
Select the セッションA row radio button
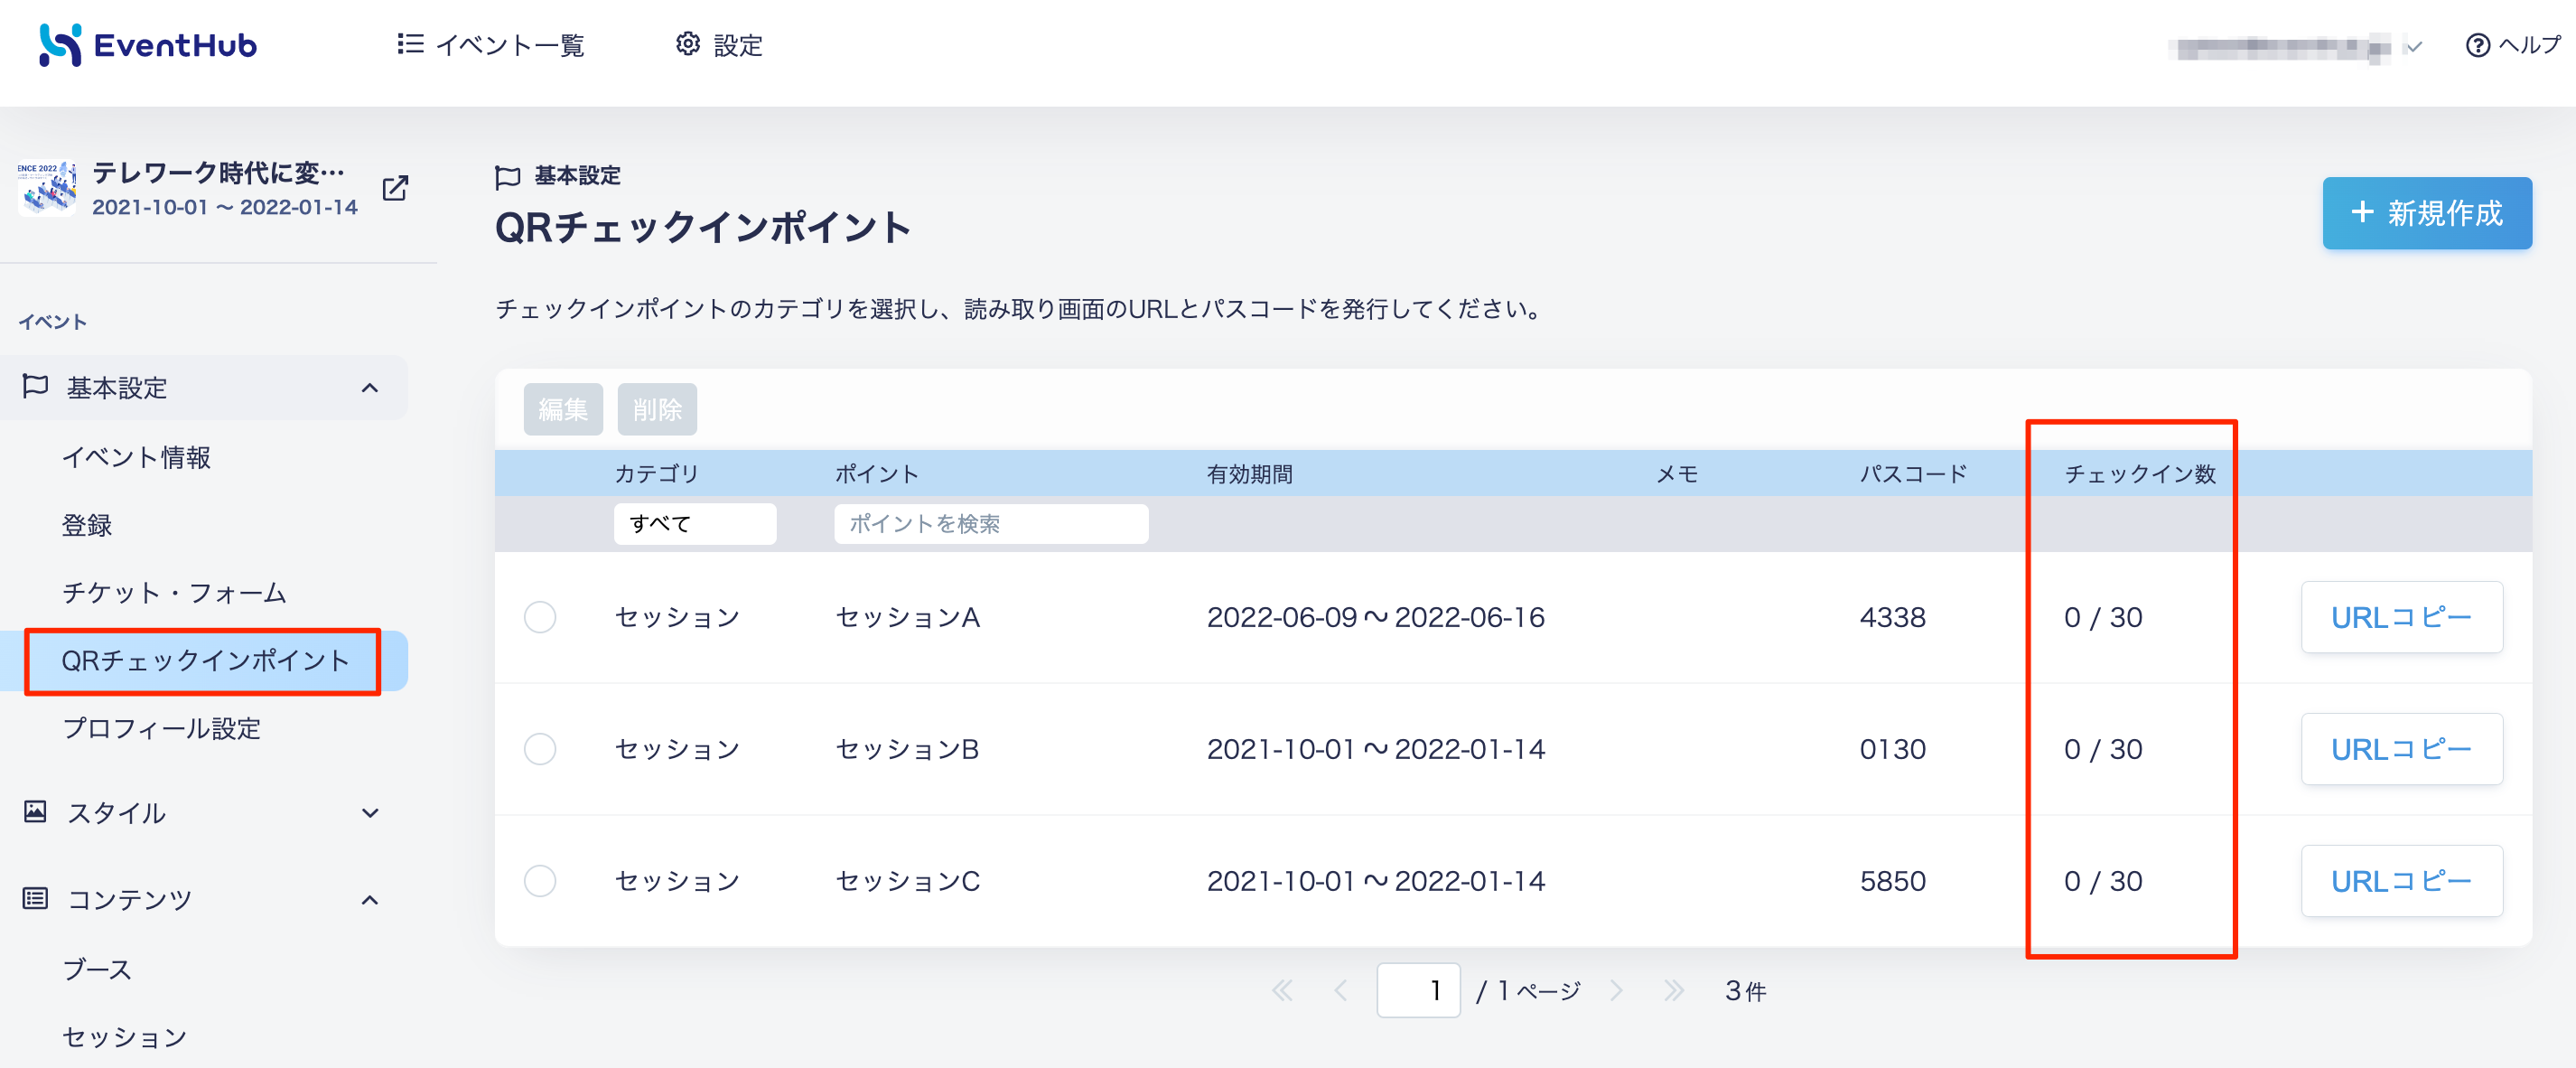[540, 617]
